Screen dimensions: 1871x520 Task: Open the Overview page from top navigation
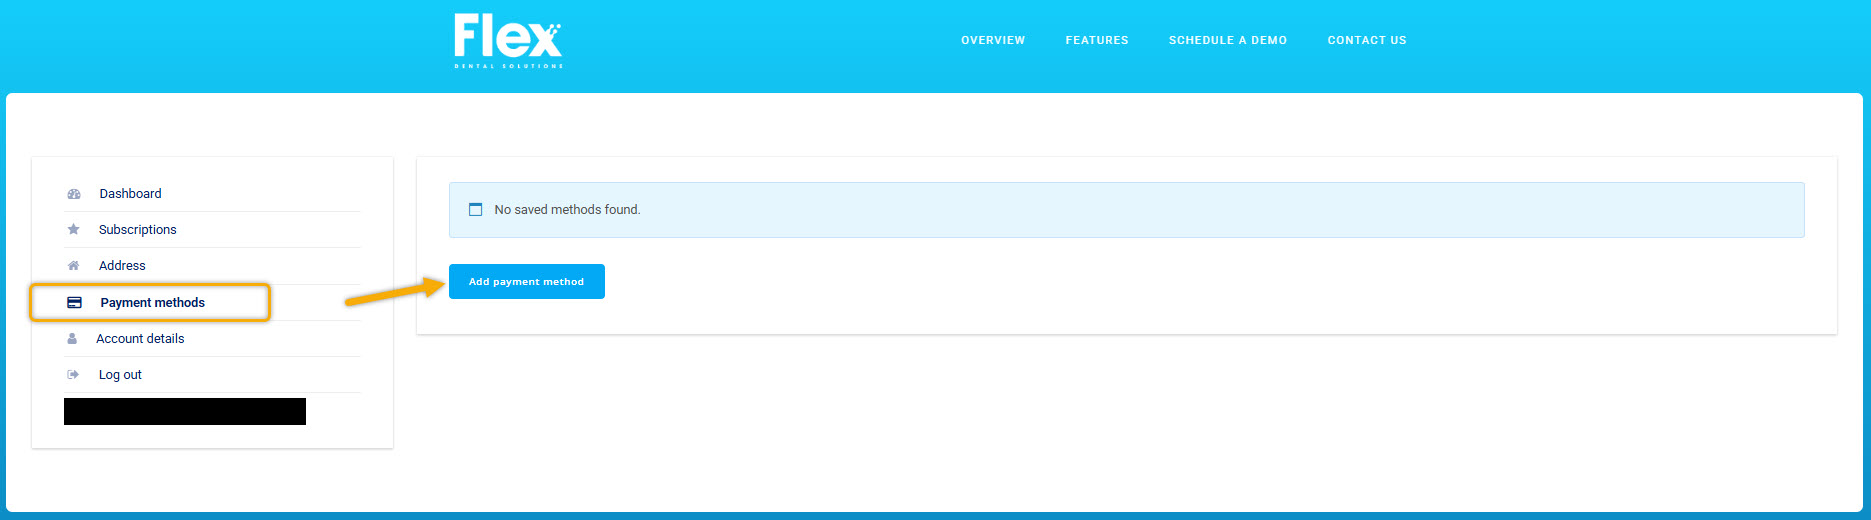pyautogui.click(x=993, y=40)
